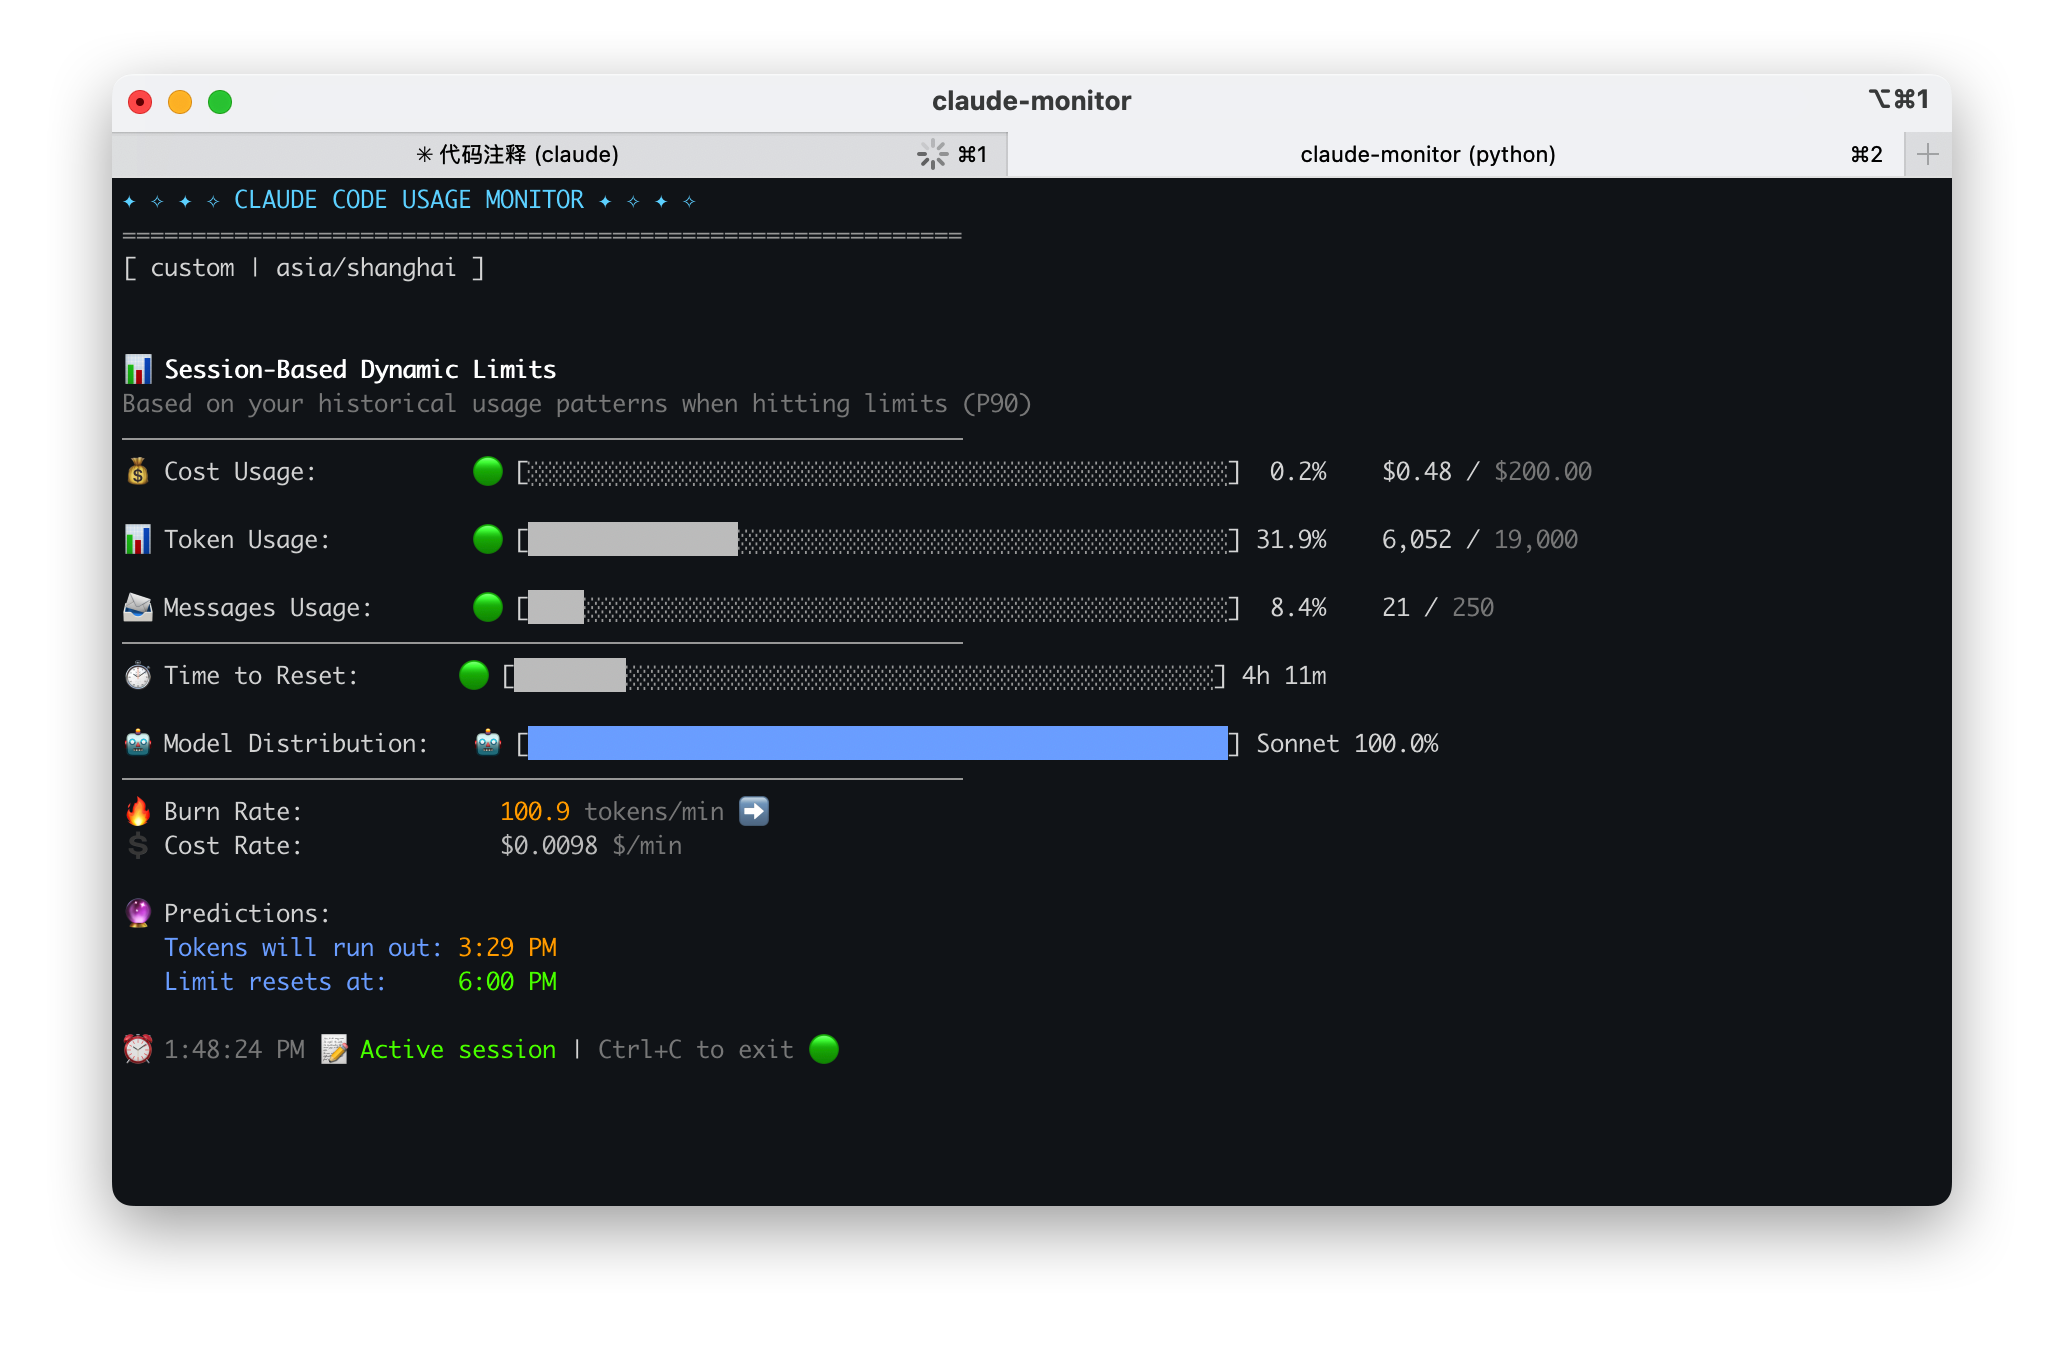Click the green dot after Ctrl+C to exit

pyautogui.click(x=824, y=1049)
